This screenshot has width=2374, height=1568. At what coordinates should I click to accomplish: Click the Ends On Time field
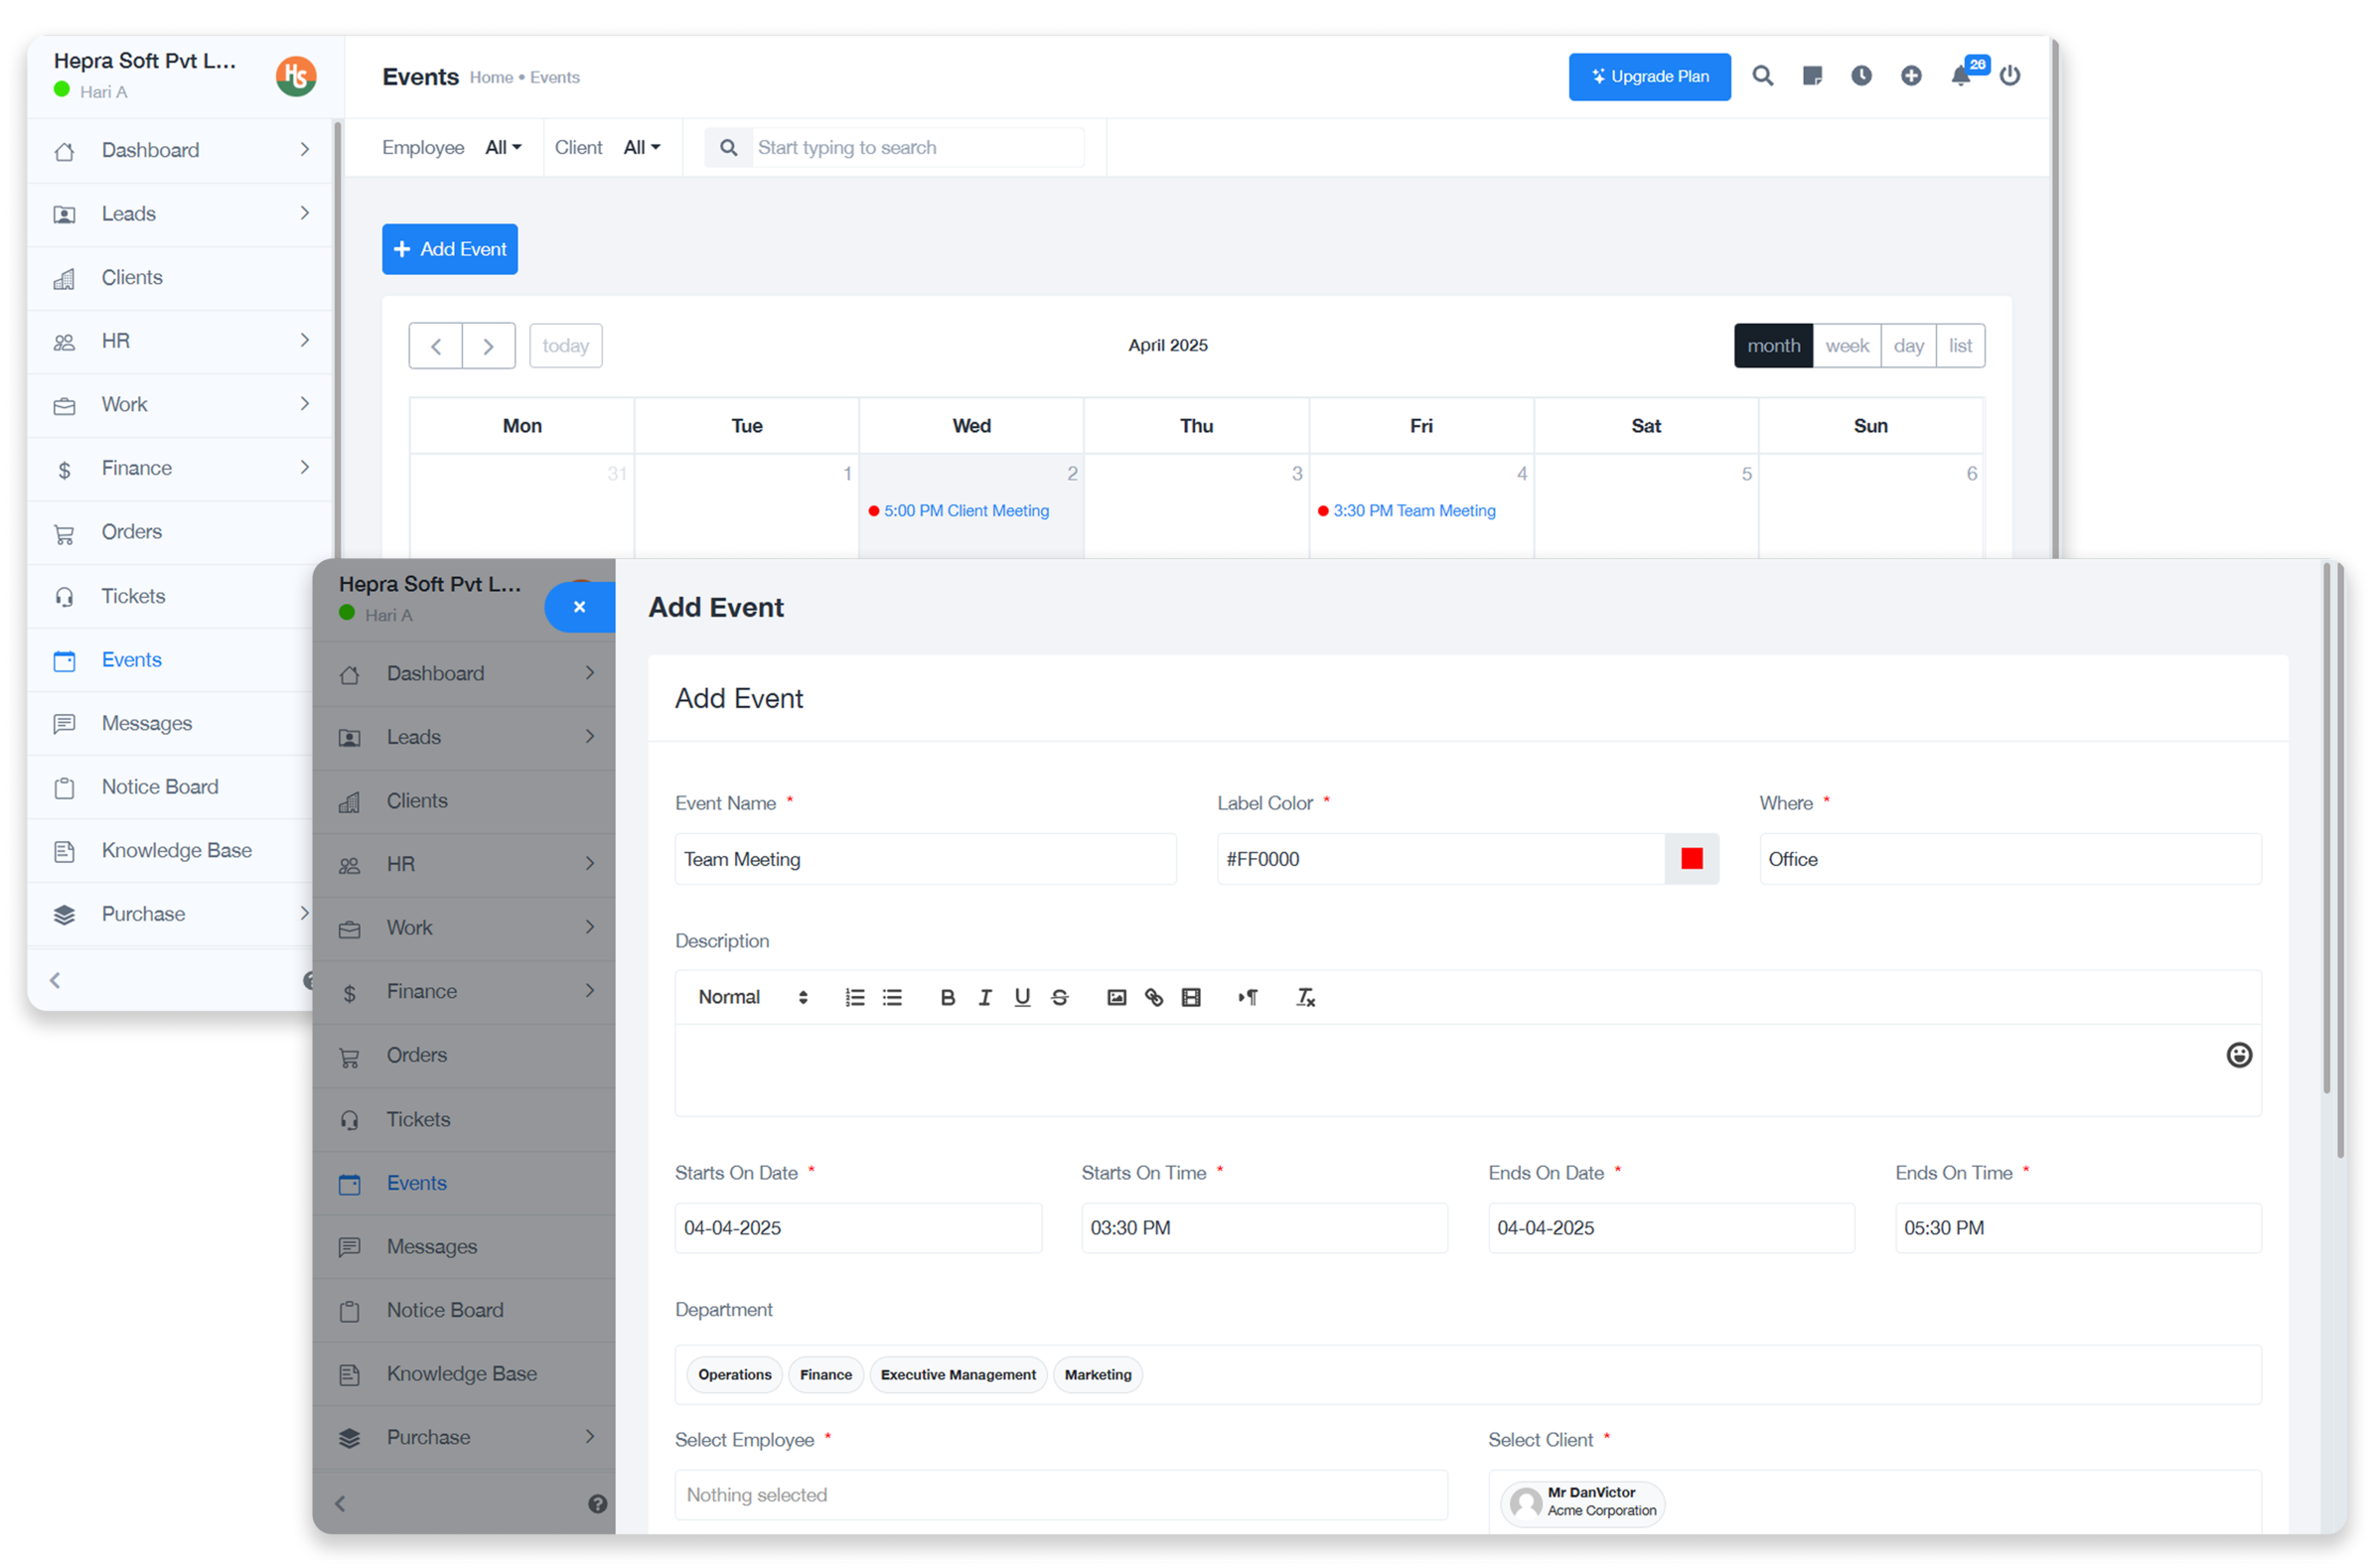(x=2078, y=1228)
